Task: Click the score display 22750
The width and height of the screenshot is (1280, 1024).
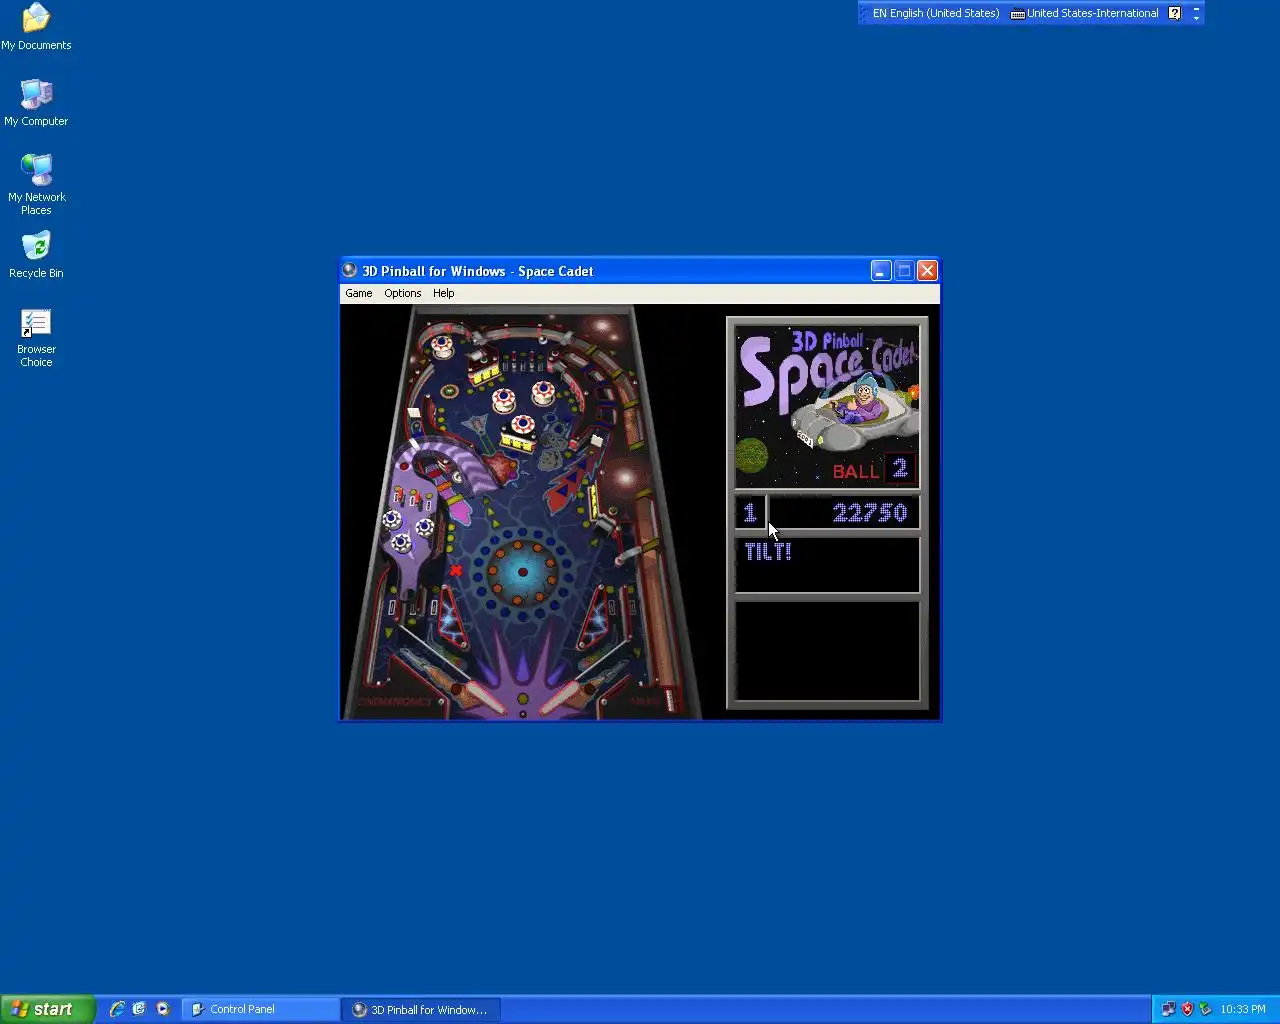Action: tap(869, 513)
